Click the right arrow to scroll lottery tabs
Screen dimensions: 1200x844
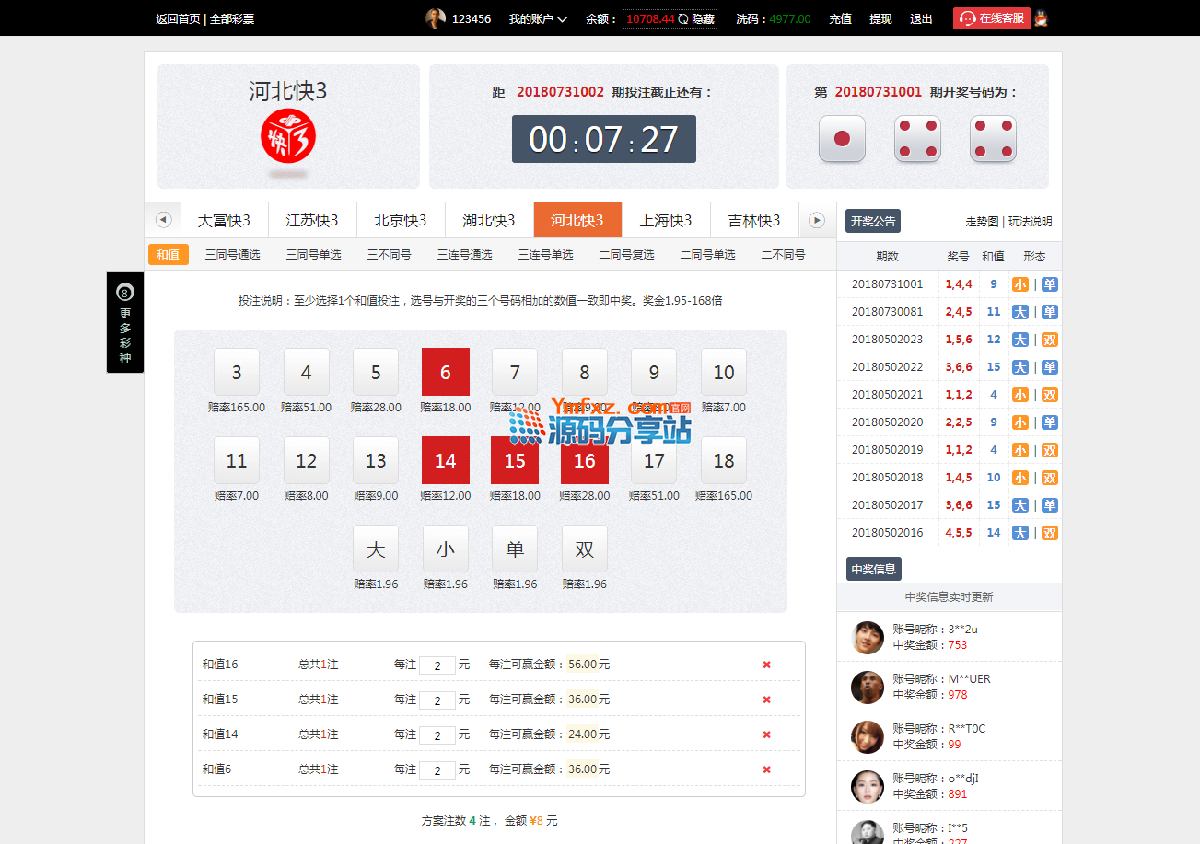[x=817, y=220]
